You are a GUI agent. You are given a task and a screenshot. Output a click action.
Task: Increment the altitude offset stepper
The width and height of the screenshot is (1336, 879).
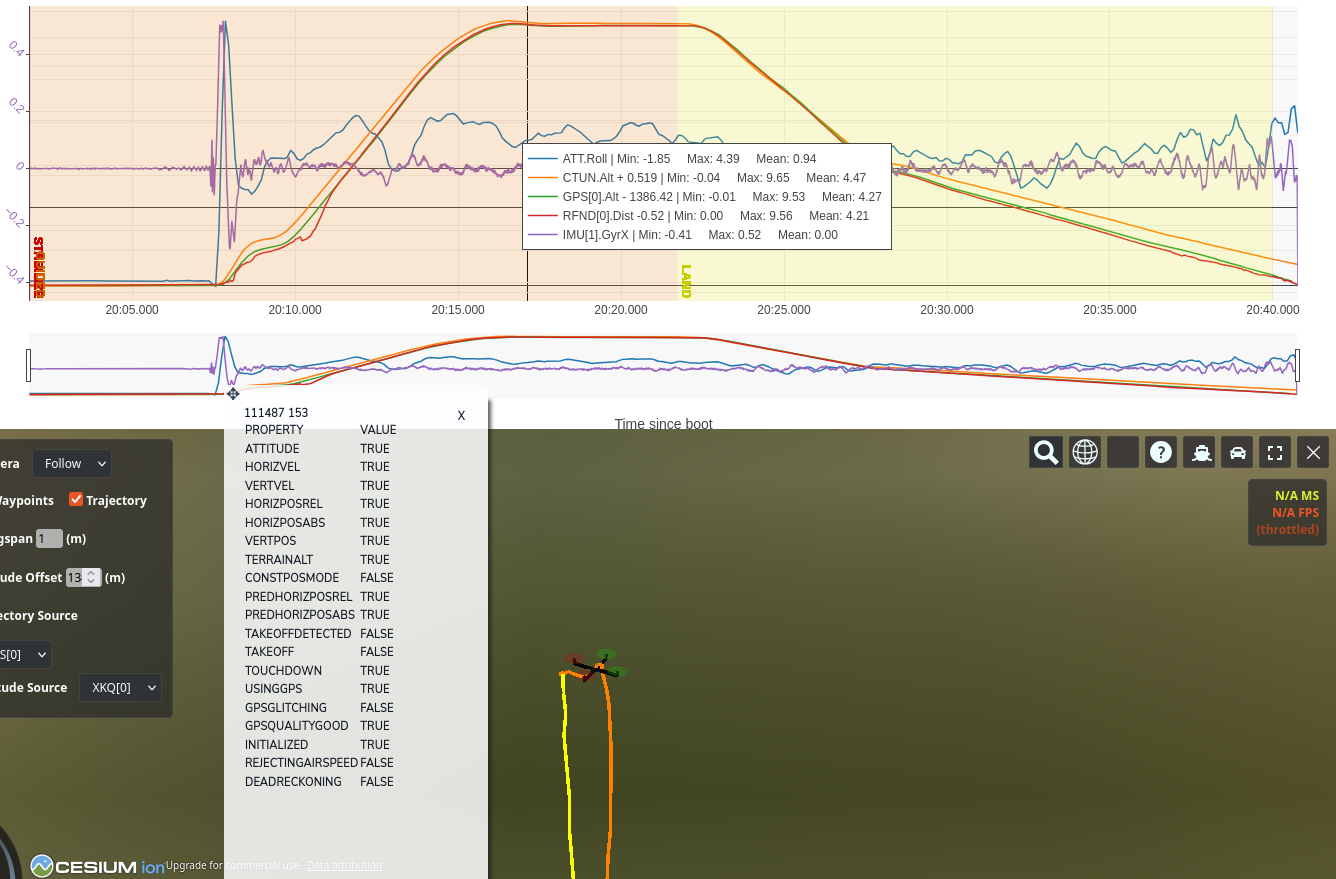92,573
